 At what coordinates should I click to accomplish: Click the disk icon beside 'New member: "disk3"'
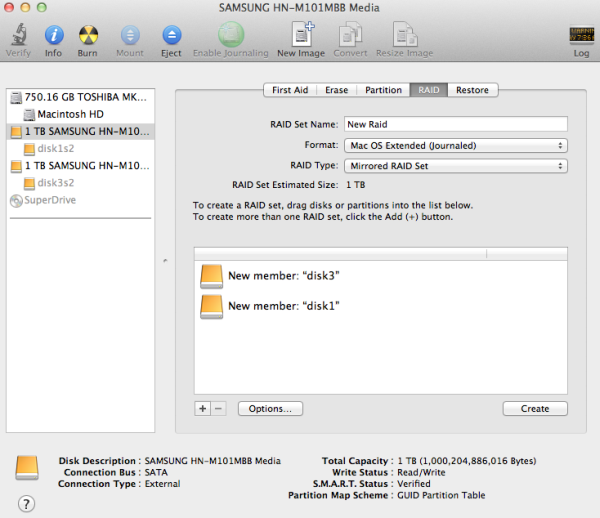212,276
